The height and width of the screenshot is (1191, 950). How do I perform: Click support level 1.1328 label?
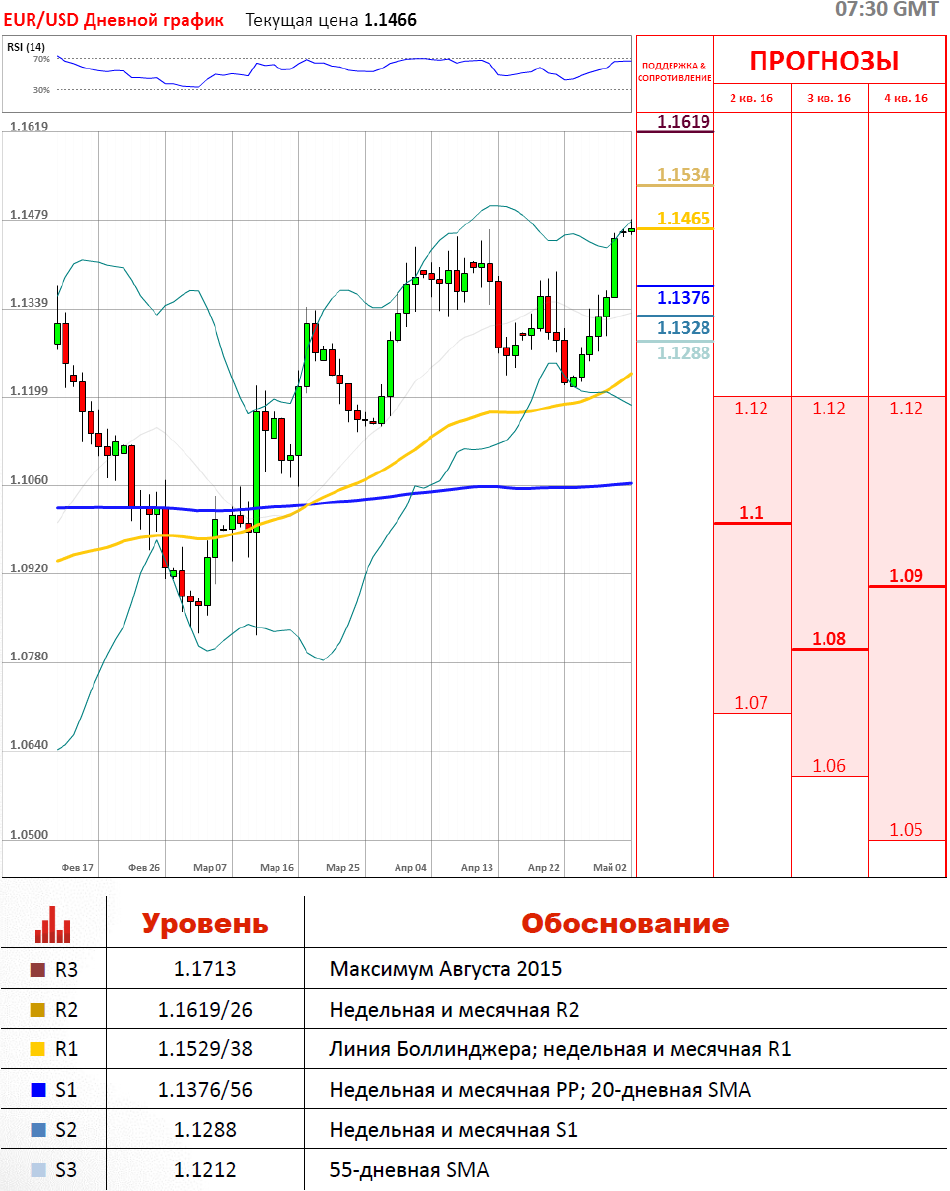[683, 327]
